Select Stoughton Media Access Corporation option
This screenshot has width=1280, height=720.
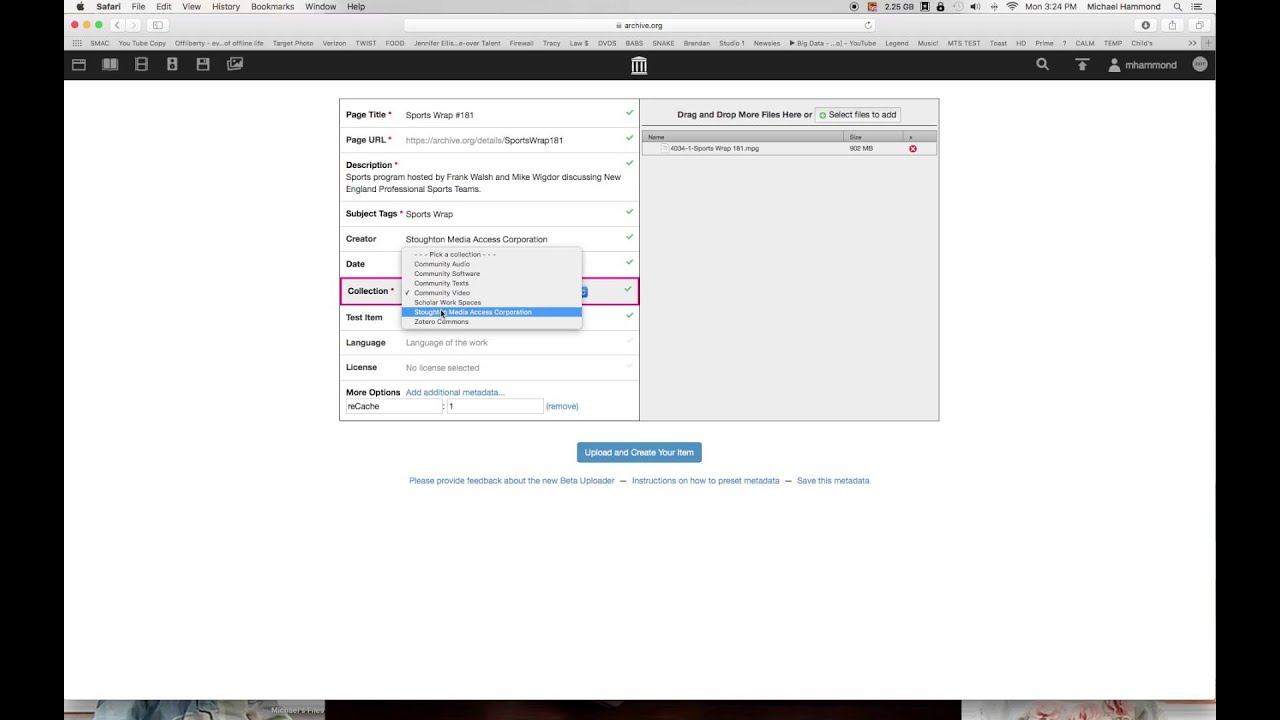click(x=491, y=312)
